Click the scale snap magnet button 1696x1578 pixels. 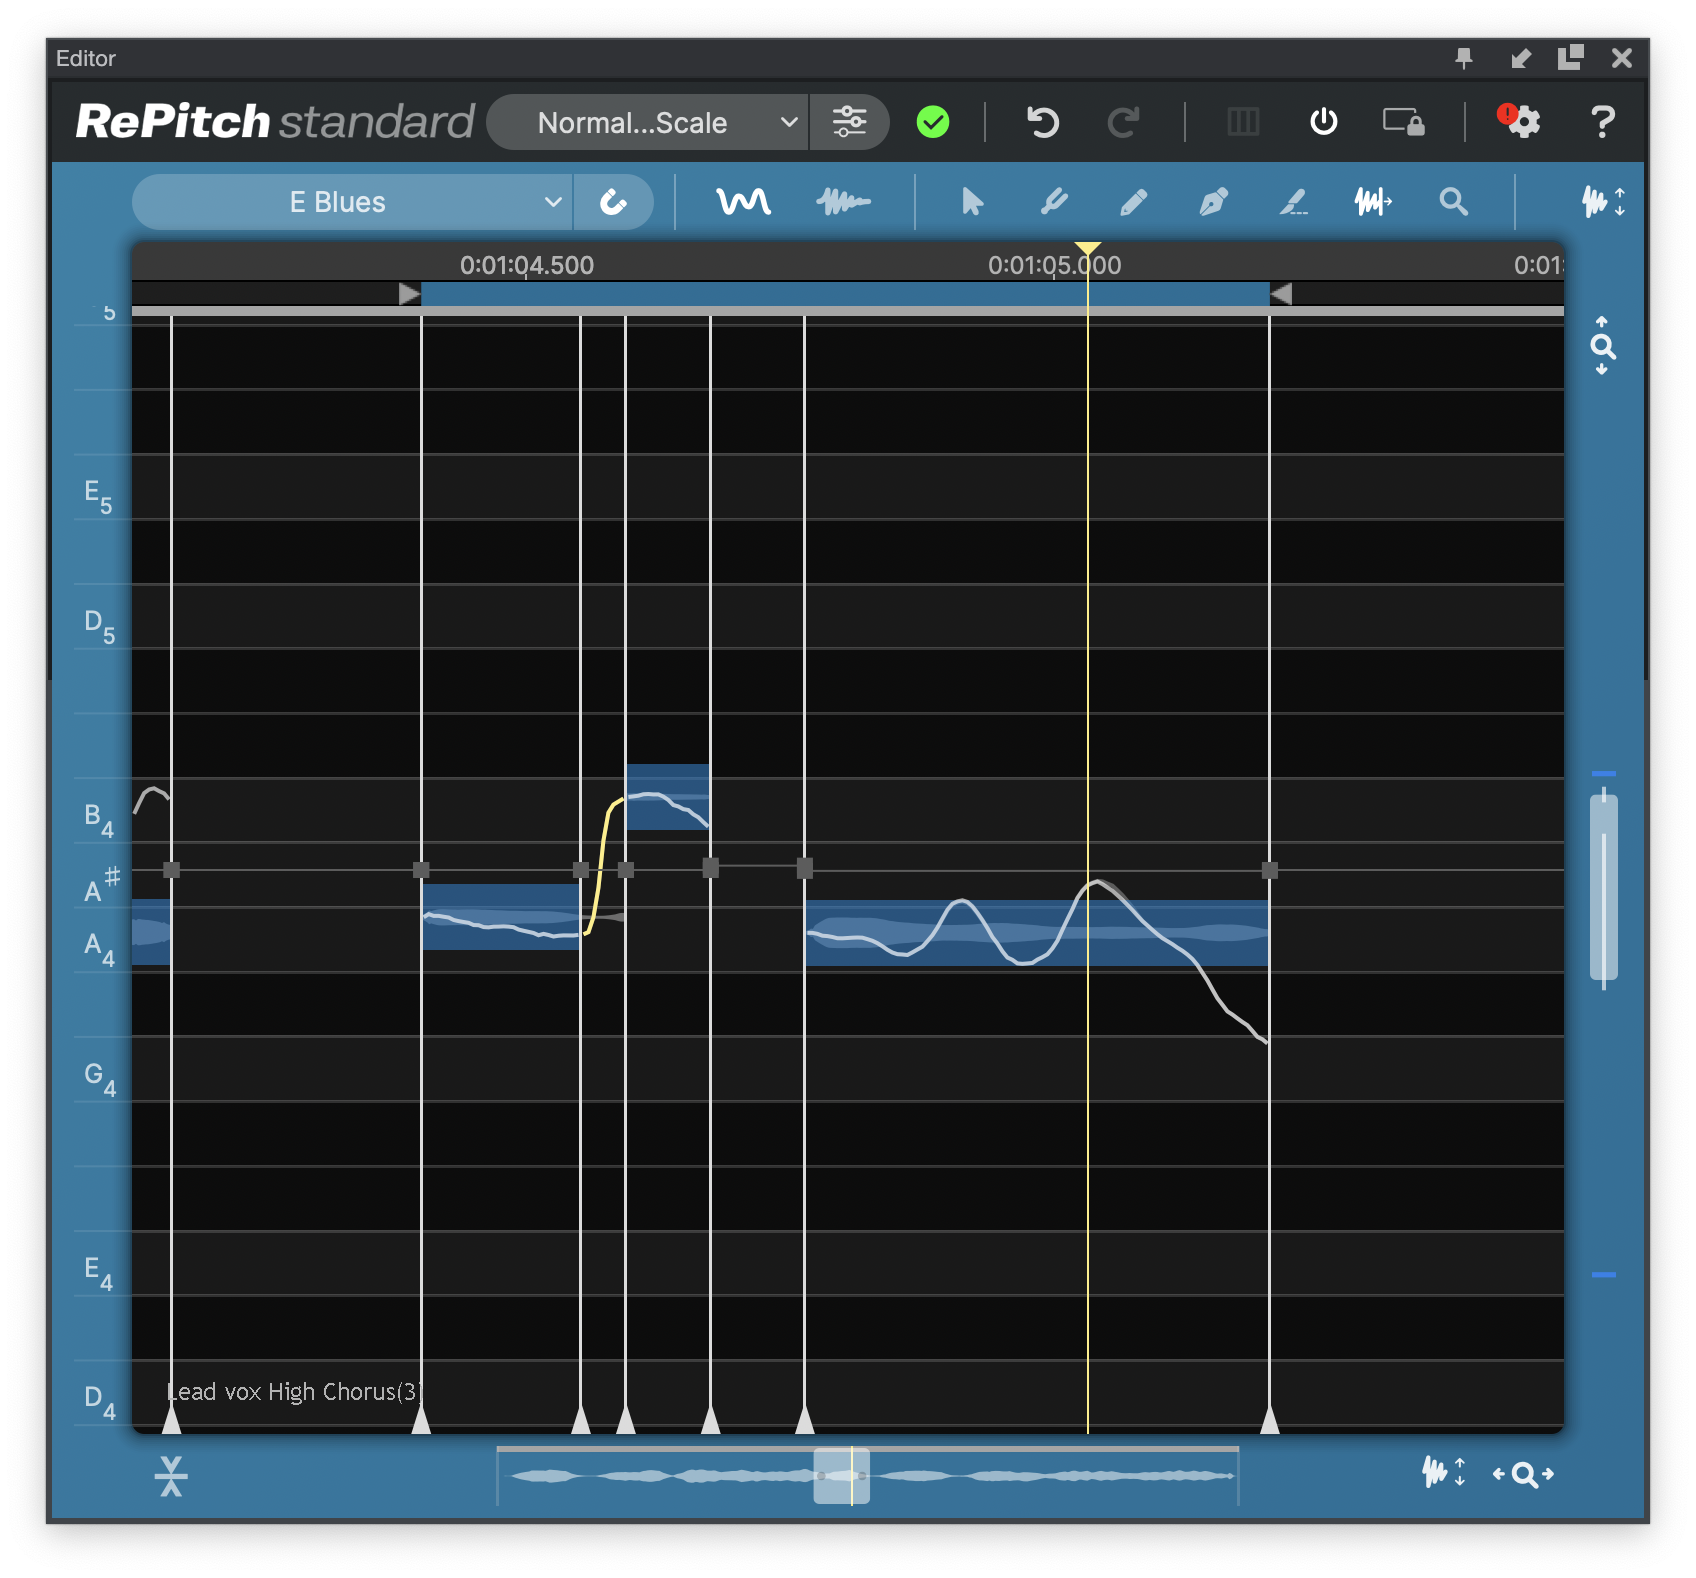point(613,203)
